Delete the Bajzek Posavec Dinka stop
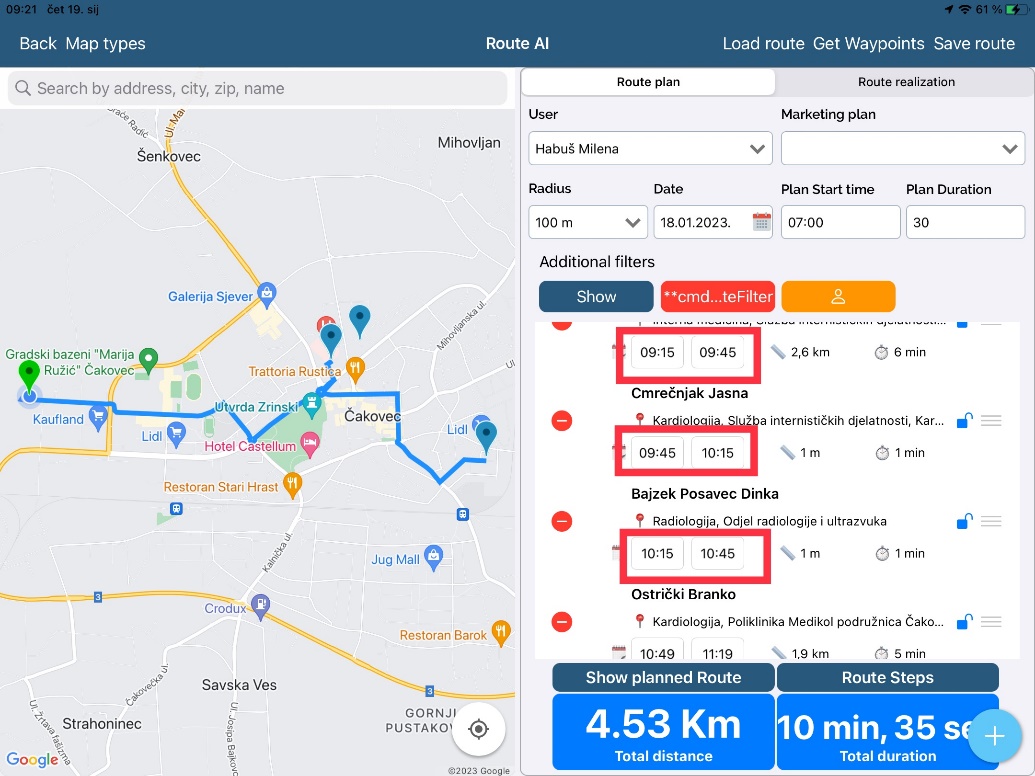This screenshot has height=776, width=1035. tap(562, 521)
